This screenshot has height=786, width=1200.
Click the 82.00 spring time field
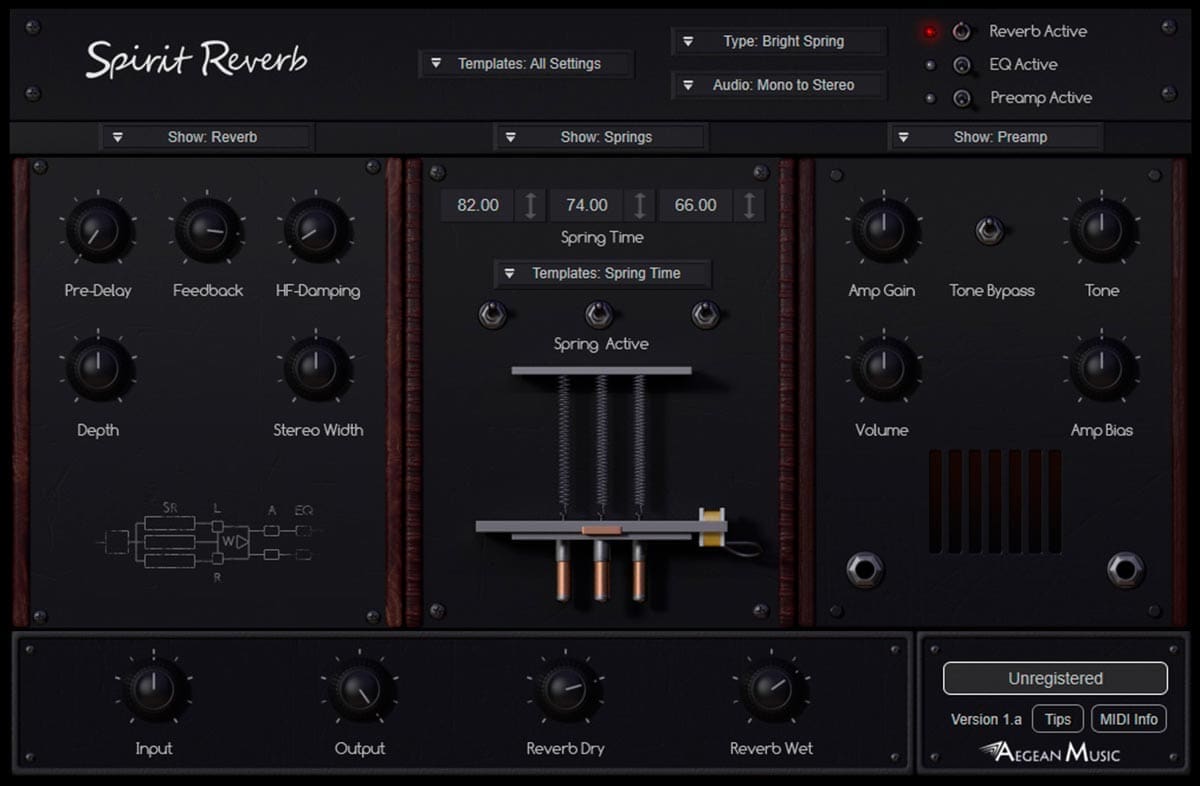[x=478, y=205]
